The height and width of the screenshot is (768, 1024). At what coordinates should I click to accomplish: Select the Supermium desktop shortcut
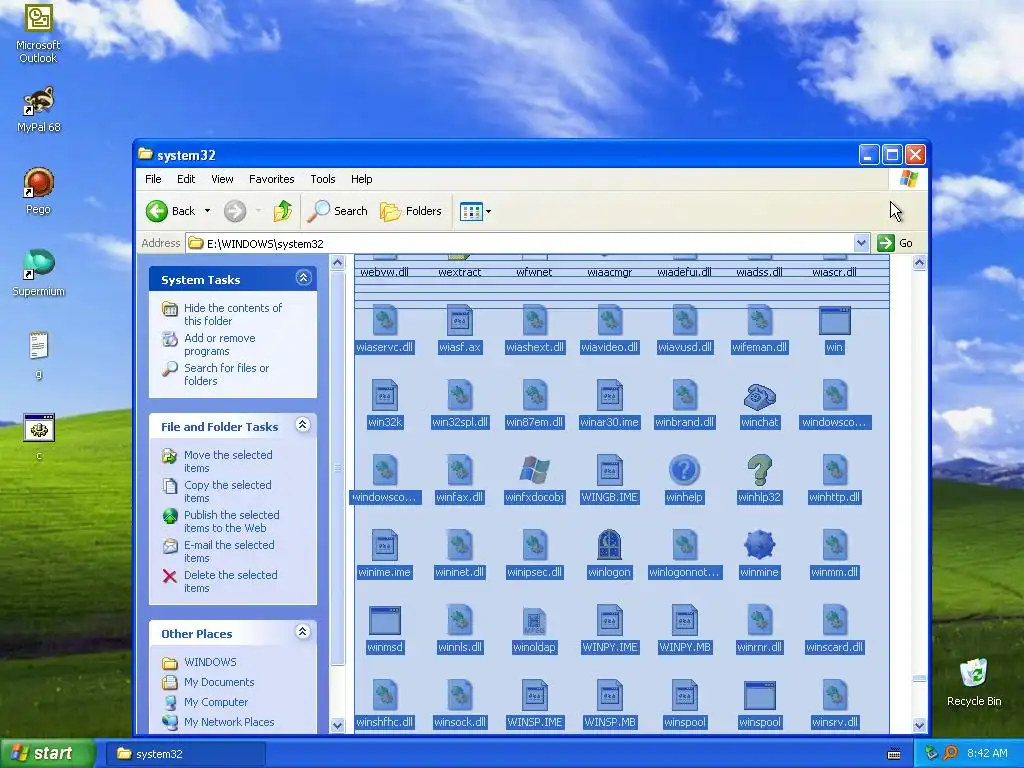[39, 273]
